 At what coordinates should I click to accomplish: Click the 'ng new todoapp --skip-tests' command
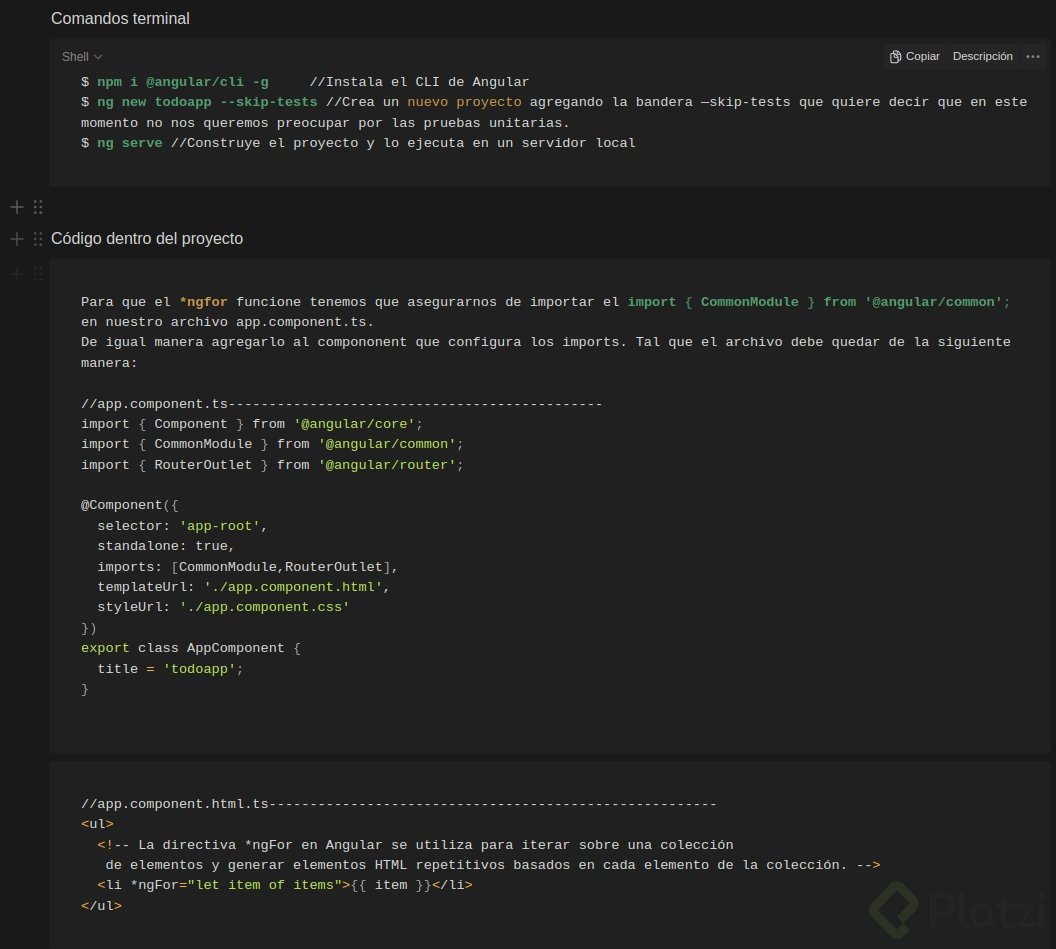pyautogui.click(x=207, y=102)
